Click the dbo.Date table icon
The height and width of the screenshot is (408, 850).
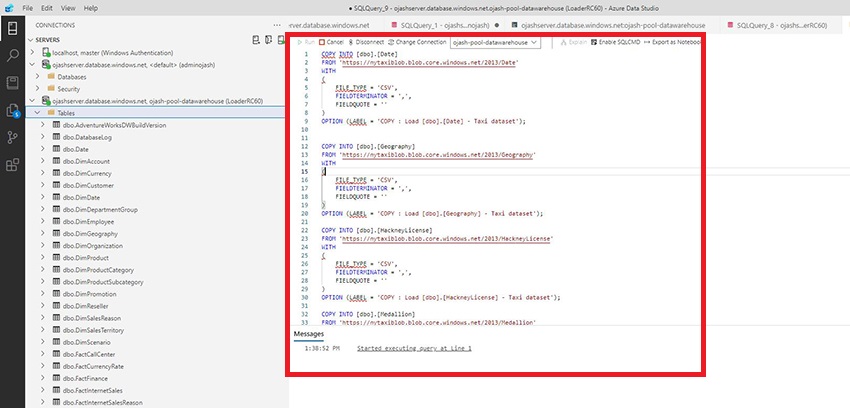click(56, 149)
